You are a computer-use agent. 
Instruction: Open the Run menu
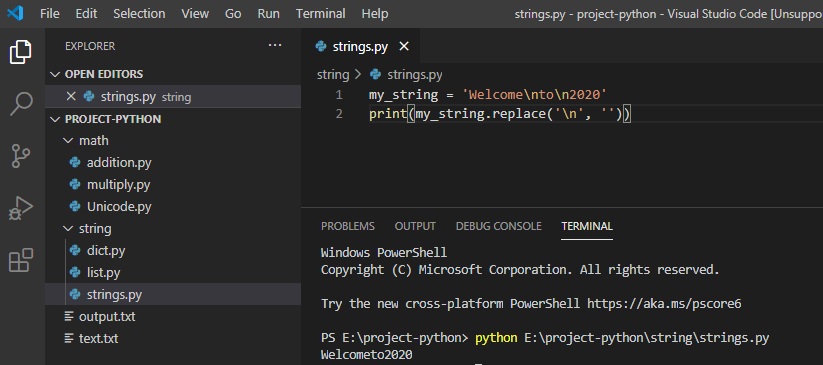(x=268, y=14)
